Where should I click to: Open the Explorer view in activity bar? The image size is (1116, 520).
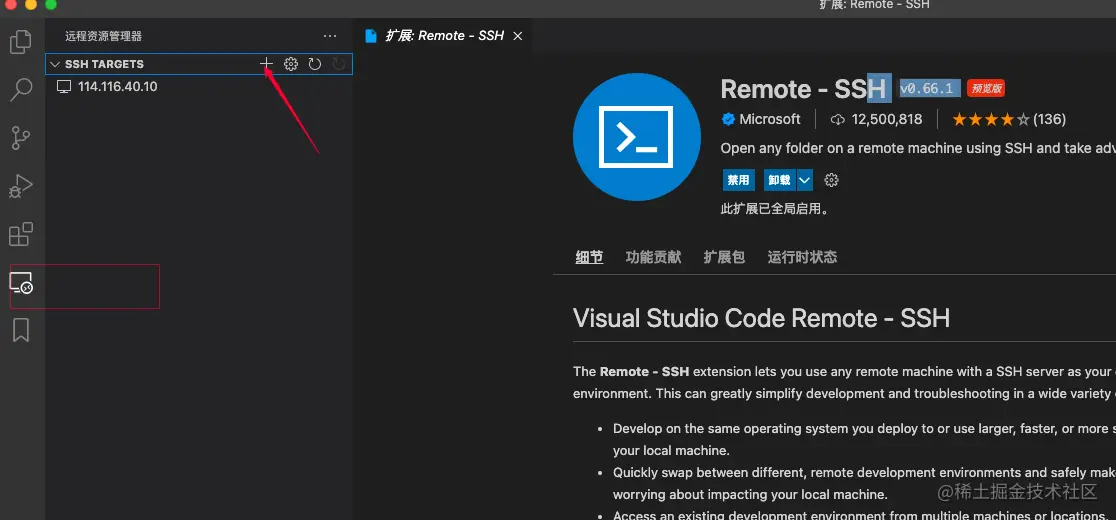tap(21, 42)
